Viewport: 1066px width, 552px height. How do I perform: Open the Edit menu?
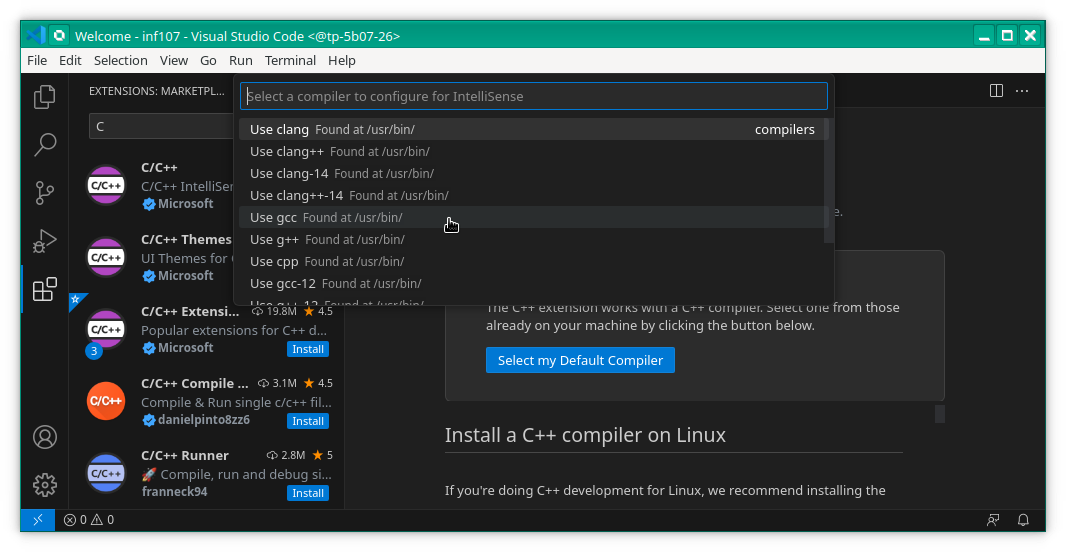click(70, 61)
